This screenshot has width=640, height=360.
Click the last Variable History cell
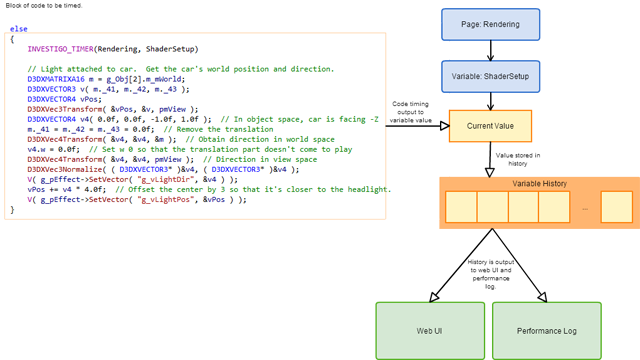point(617,207)
